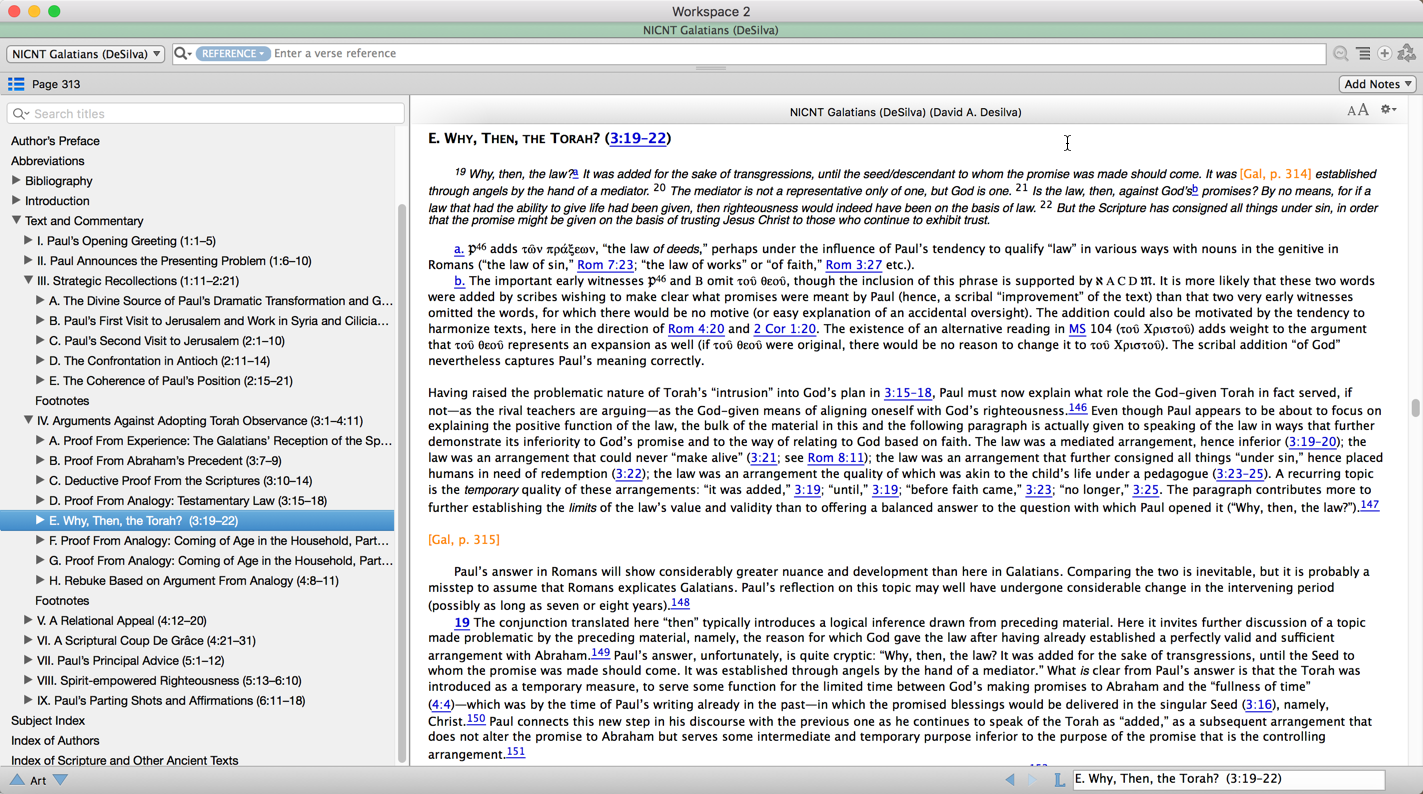
Task: Expand D. The Confrontation in Antioch (2:11–14)
Action: (40, 361)
